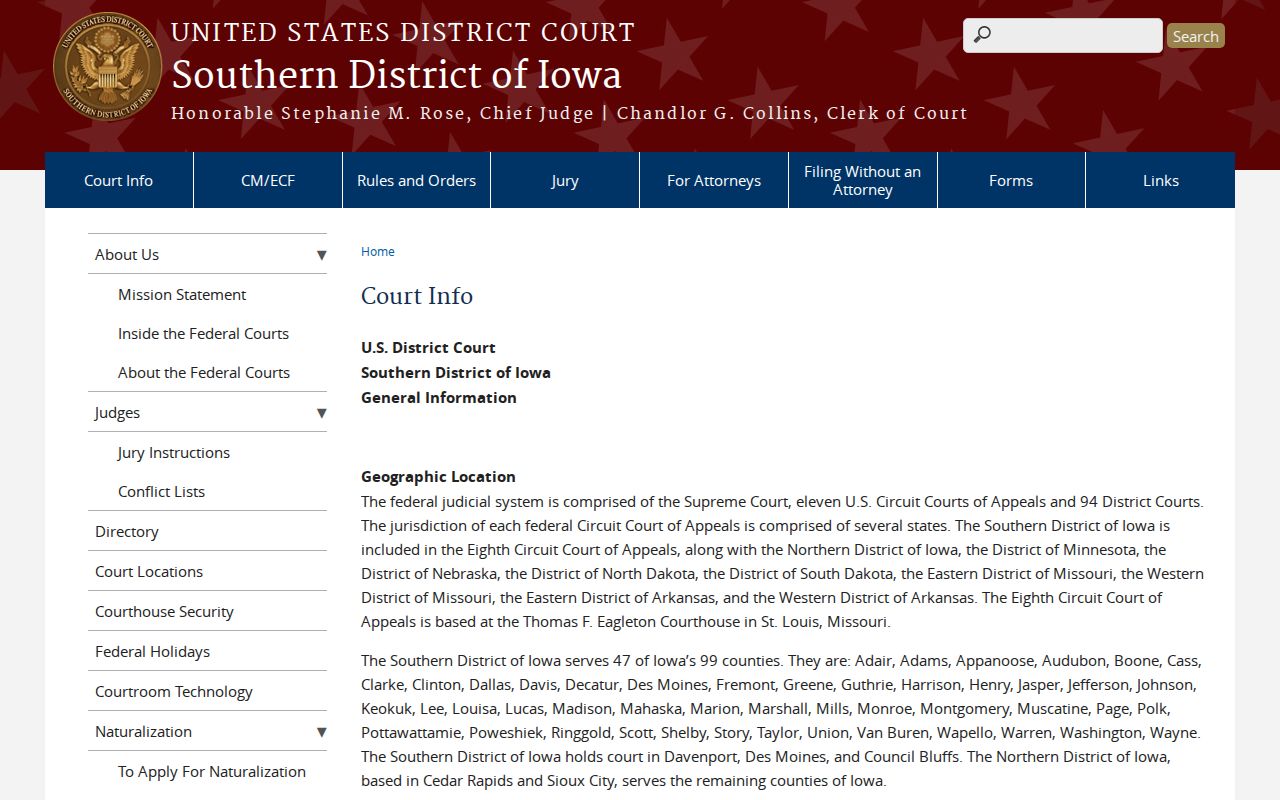
Task: Click the General Information heading text
Action: (439, 397)
